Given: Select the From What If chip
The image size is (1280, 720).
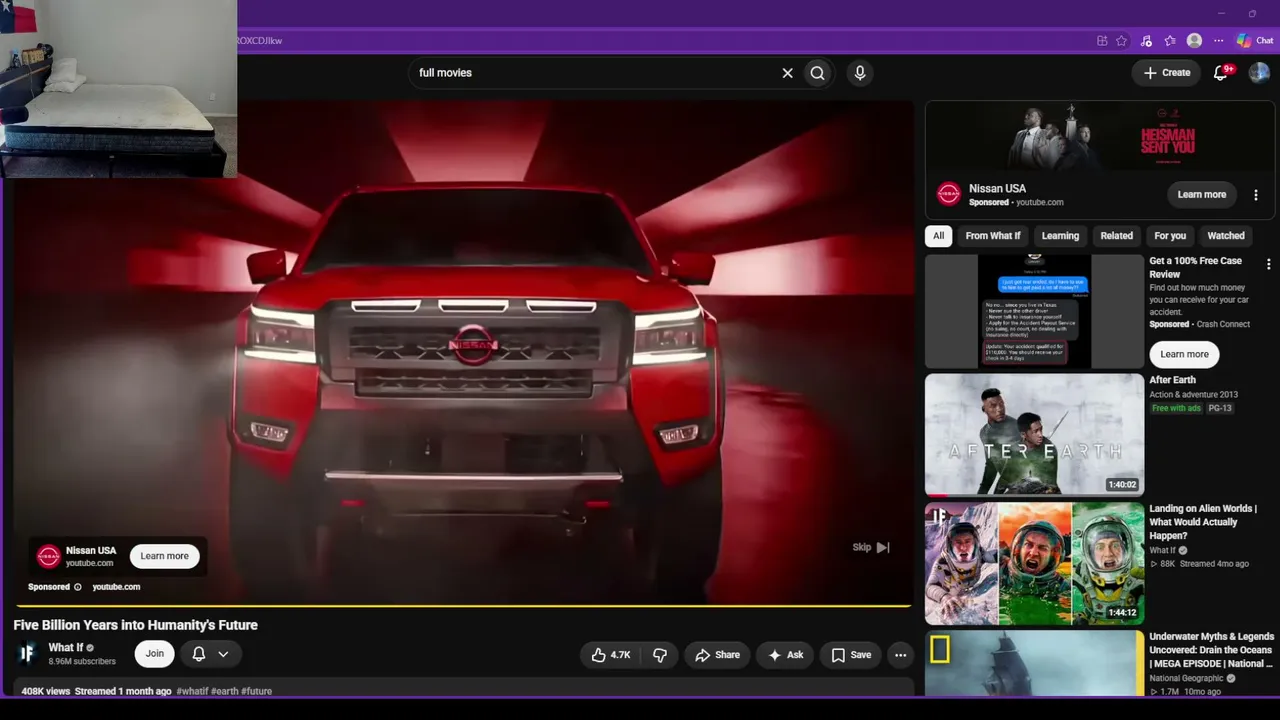Looking at the screenshot, I should point(993,236).
